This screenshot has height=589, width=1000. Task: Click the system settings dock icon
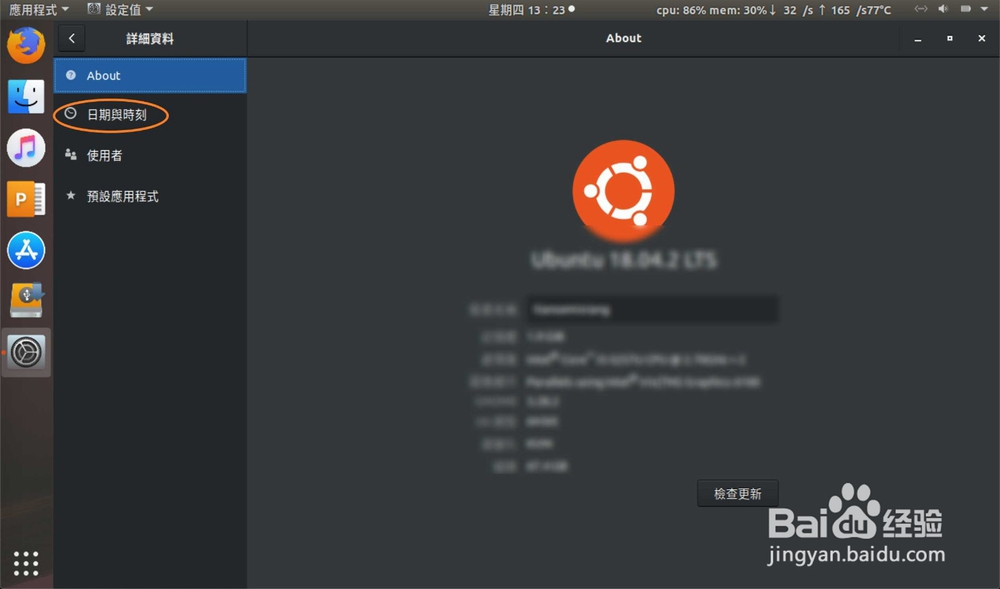click(26, 352)
